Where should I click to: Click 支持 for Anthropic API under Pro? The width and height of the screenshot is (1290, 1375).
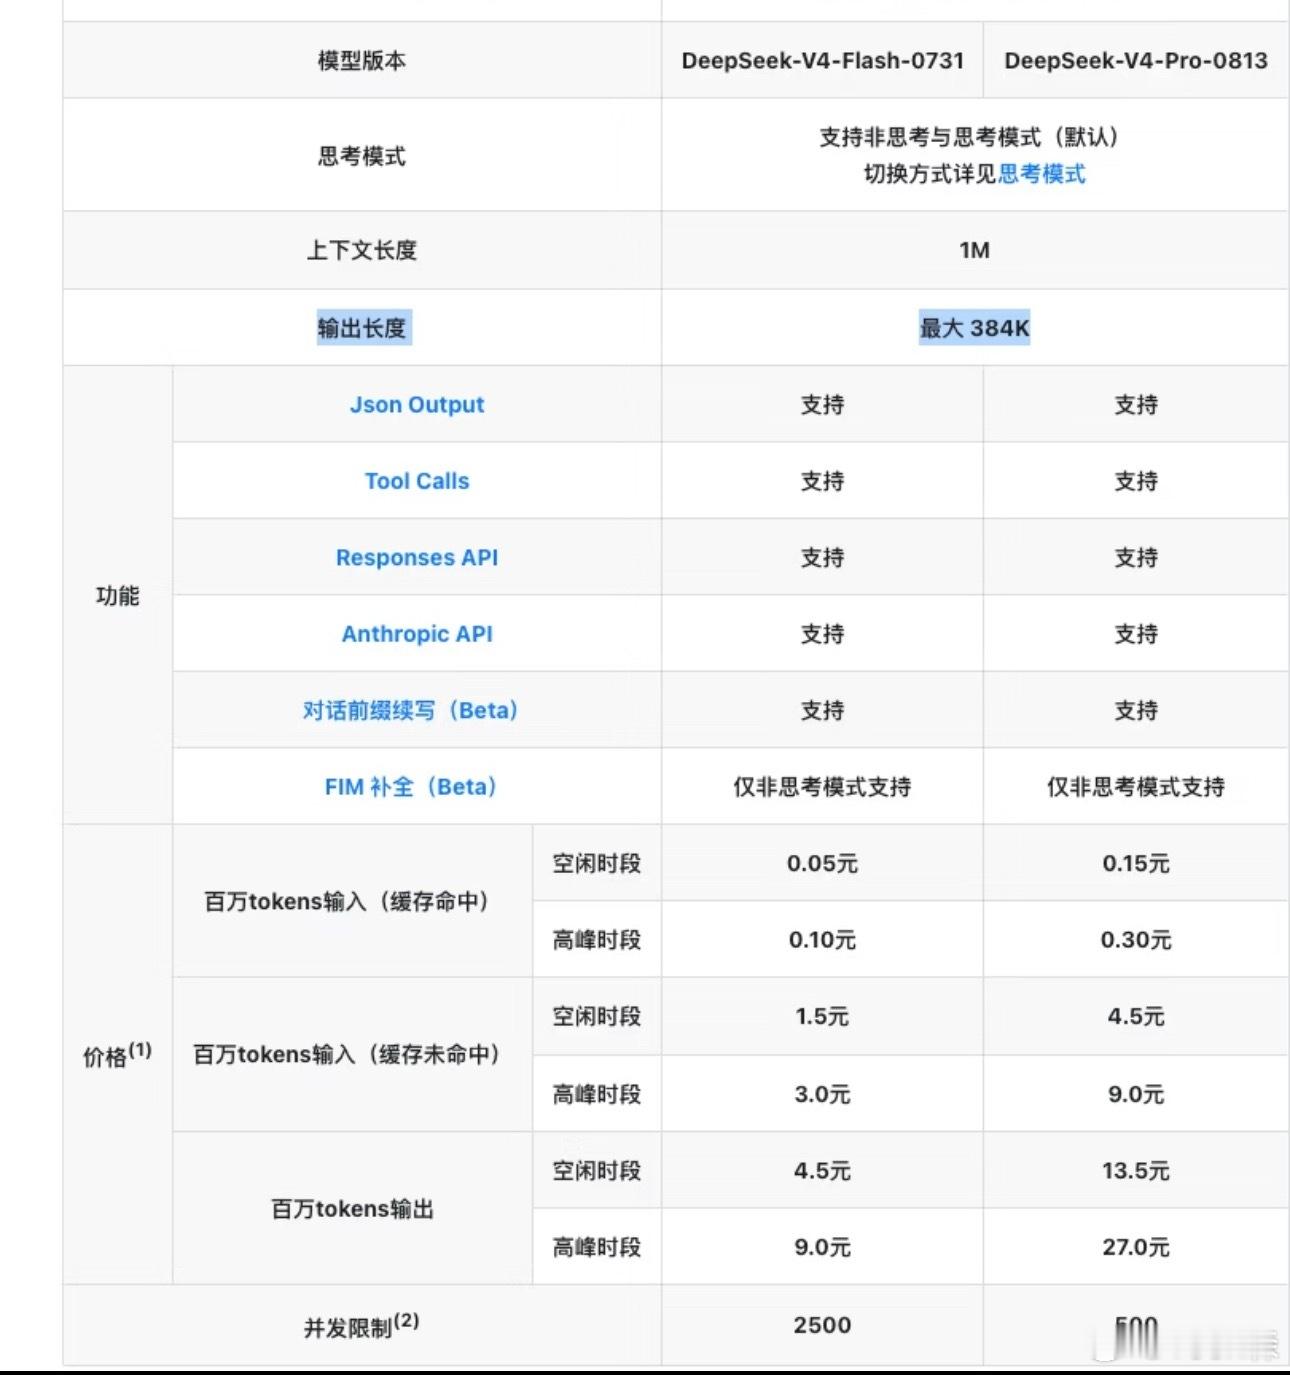point(1136,634)
